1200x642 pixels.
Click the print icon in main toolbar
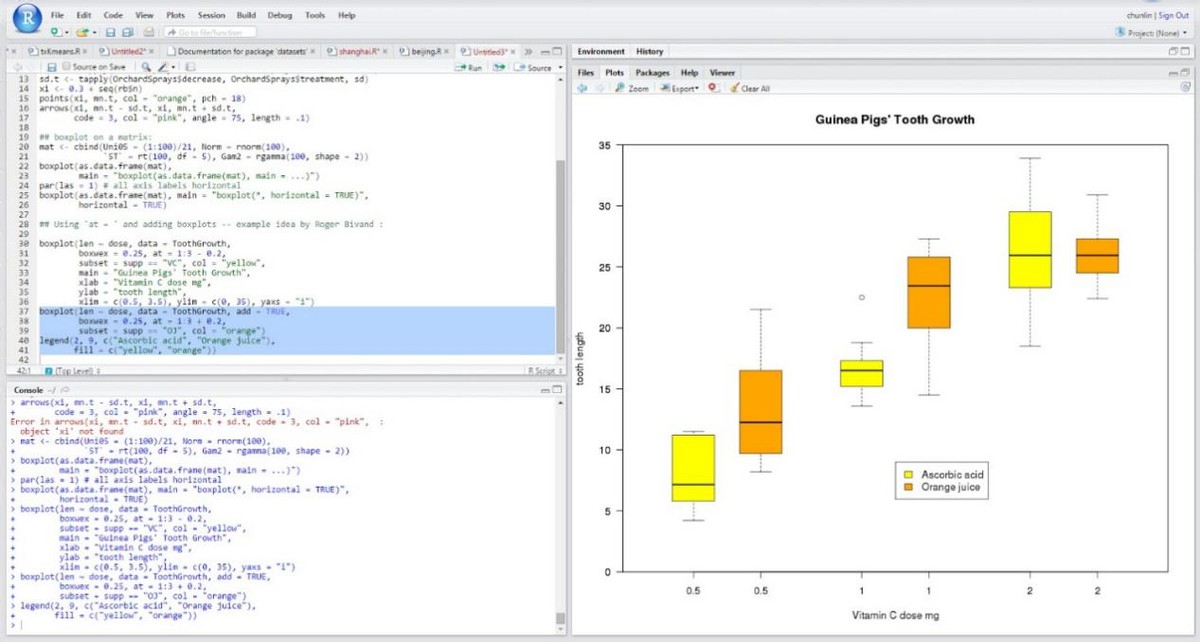click(x=148, y=32)
